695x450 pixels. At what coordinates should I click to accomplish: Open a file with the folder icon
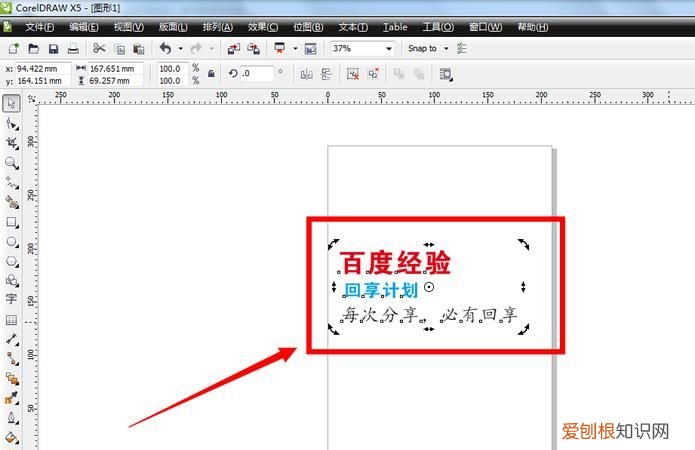tap(34, 48)
